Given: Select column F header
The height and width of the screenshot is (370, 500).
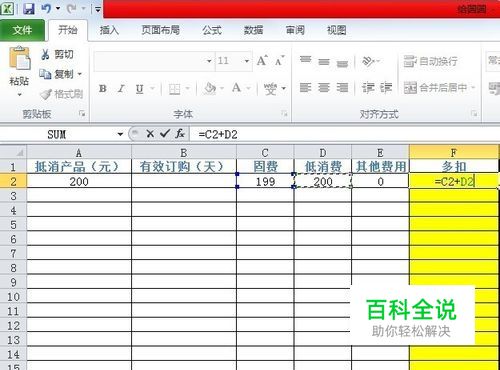Looking at the screenshot, I should click(x=454, y=153).
